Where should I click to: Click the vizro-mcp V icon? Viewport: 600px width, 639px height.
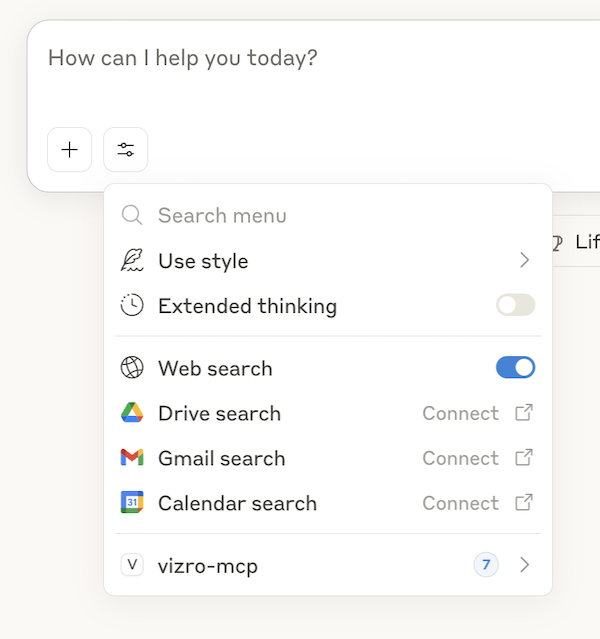(132, 565)
